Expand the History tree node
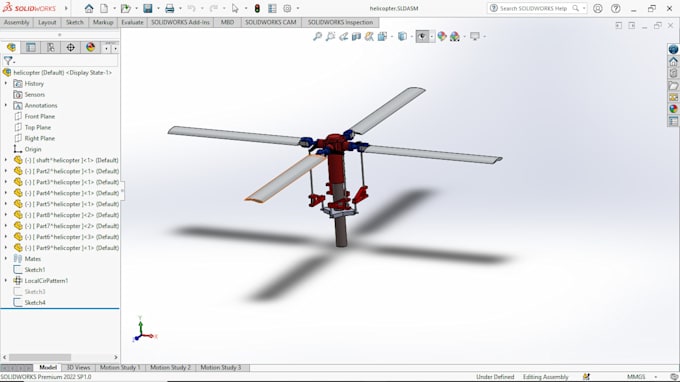Image resolution: width=680 pixels, height=382 pixels. 6,83
